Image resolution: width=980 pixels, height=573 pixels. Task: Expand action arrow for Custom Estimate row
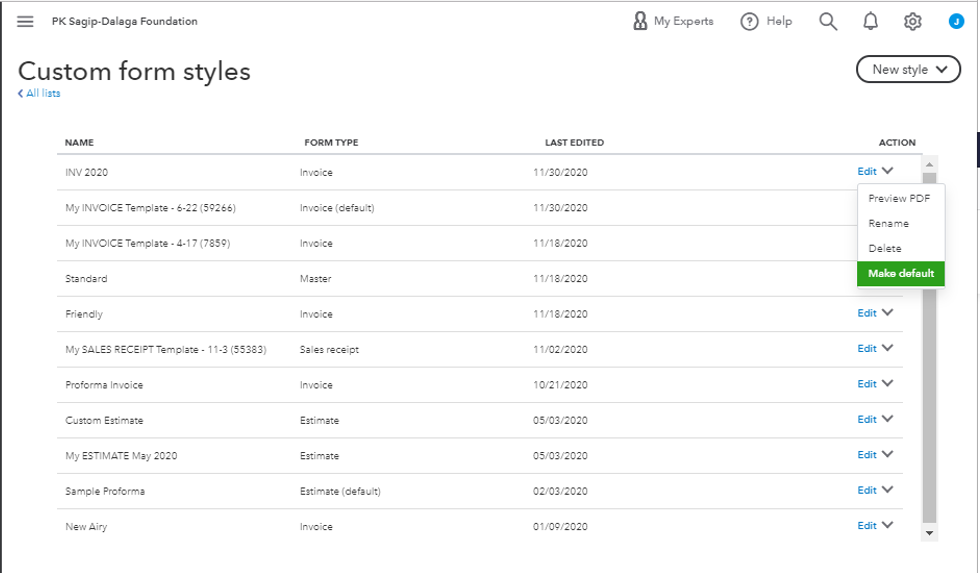click(x=888, y=419)
